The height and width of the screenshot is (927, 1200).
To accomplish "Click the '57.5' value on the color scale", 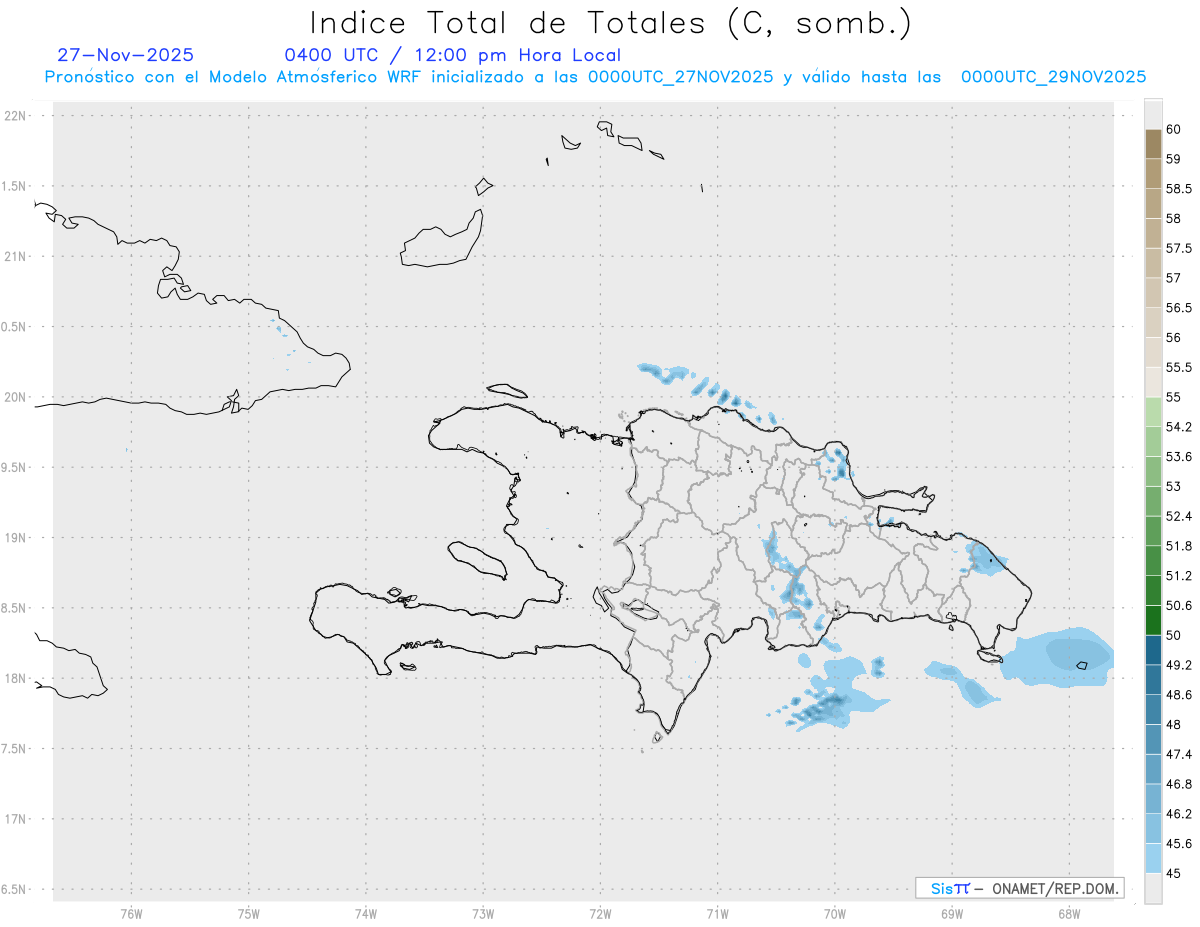I will [1178, 248].
